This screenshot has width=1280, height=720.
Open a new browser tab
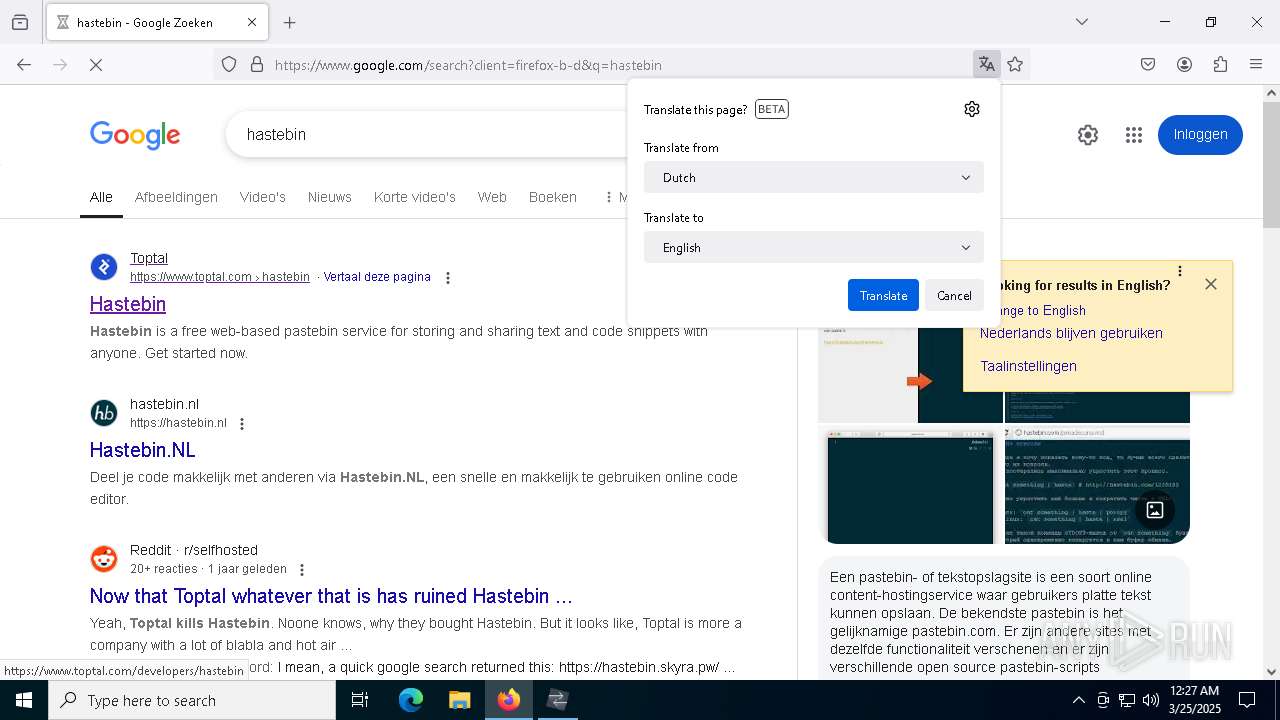point(290,22)
